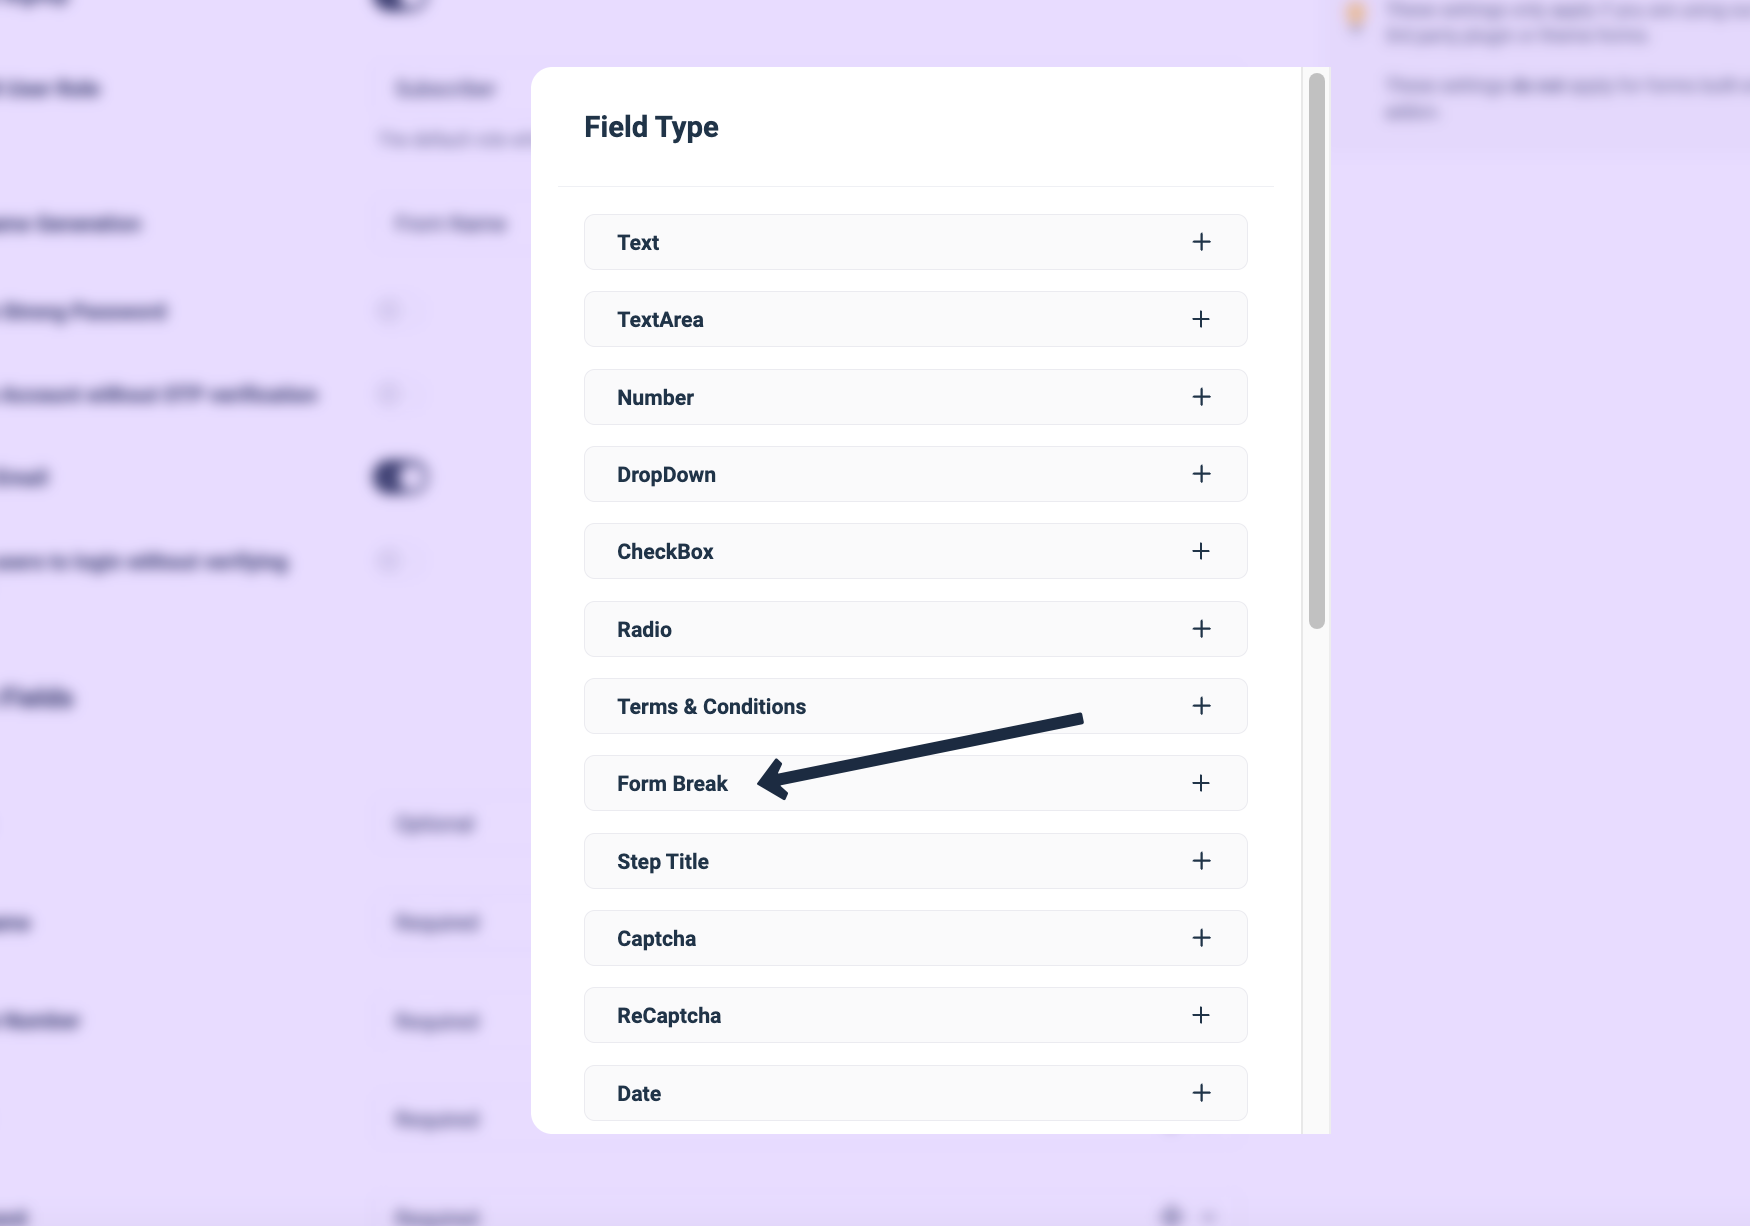Select the Captcha field type label
Viewport: 1750px width, 1226px height.
pos(656,939)
